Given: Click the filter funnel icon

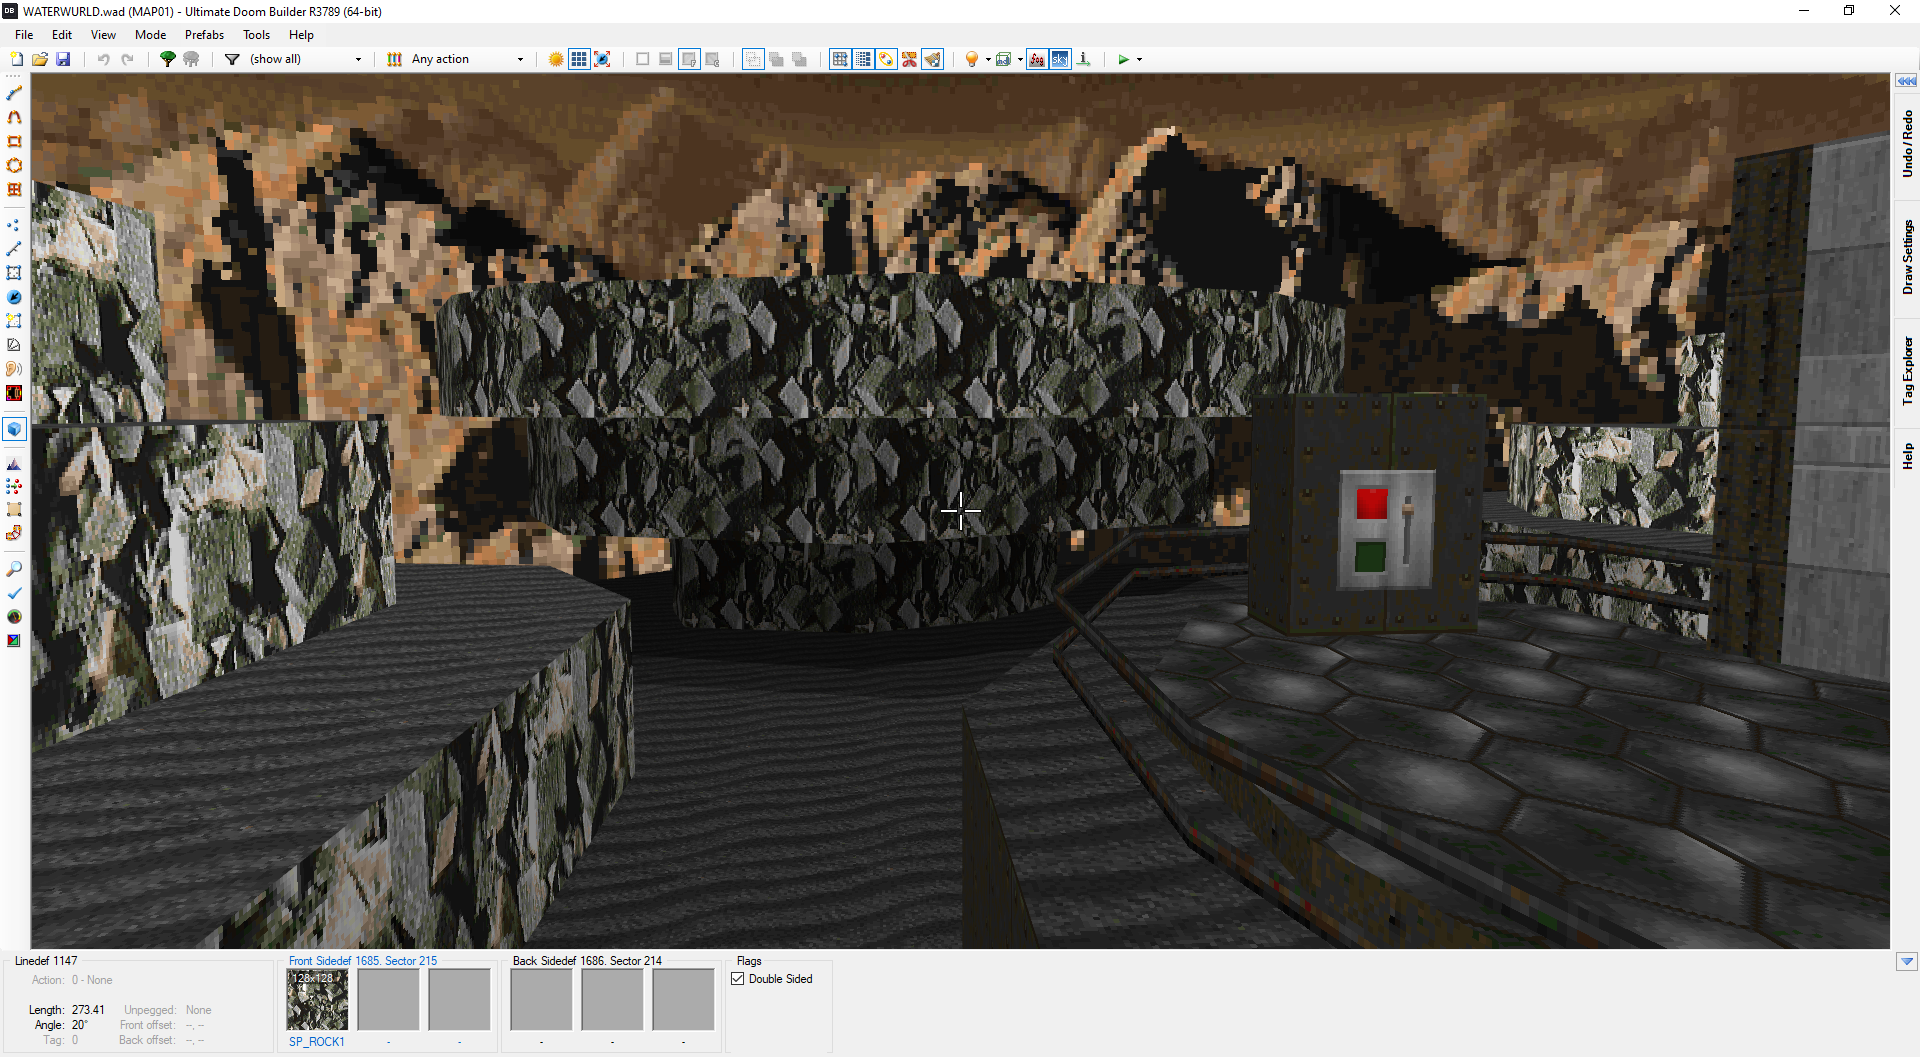Looking at the screenshot, I should pos(232,59).
